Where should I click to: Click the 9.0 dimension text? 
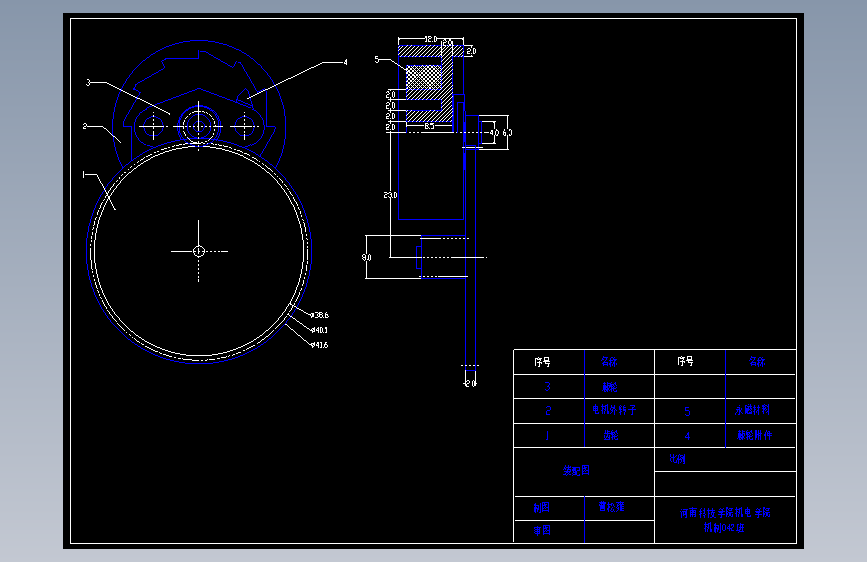[x=367, y=258]
